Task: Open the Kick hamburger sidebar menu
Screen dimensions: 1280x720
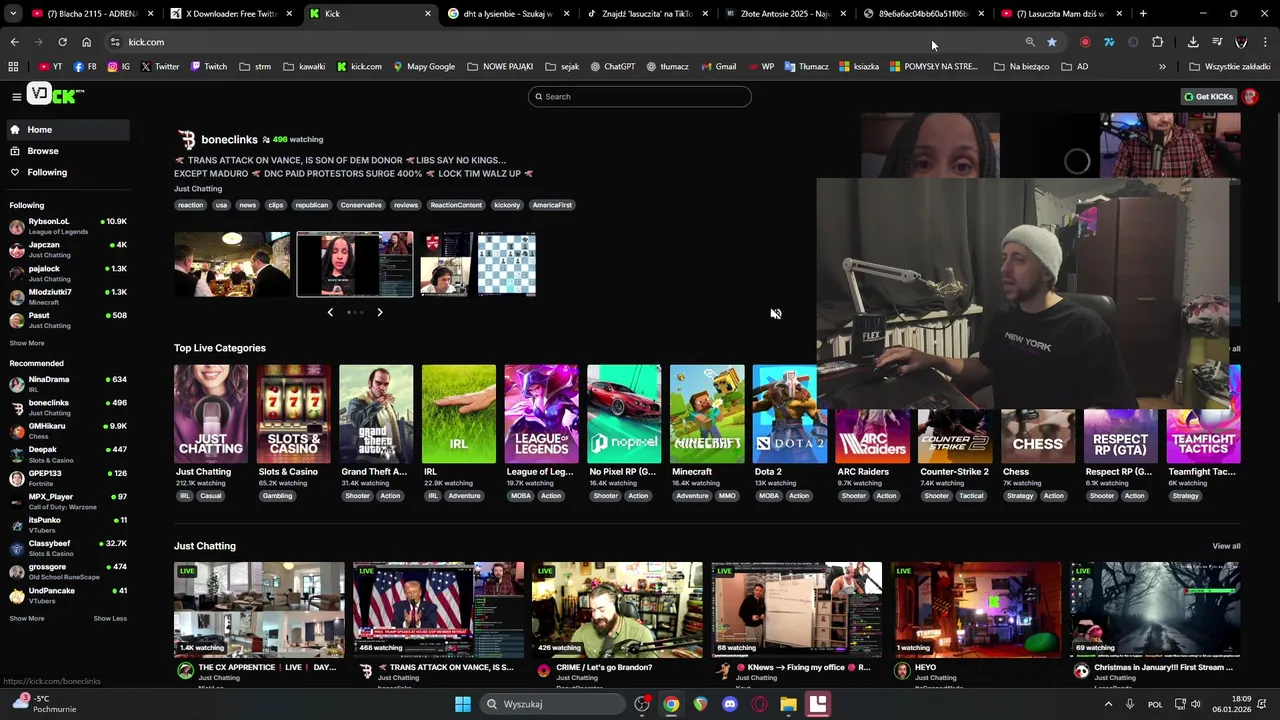Action: point(16,97)
